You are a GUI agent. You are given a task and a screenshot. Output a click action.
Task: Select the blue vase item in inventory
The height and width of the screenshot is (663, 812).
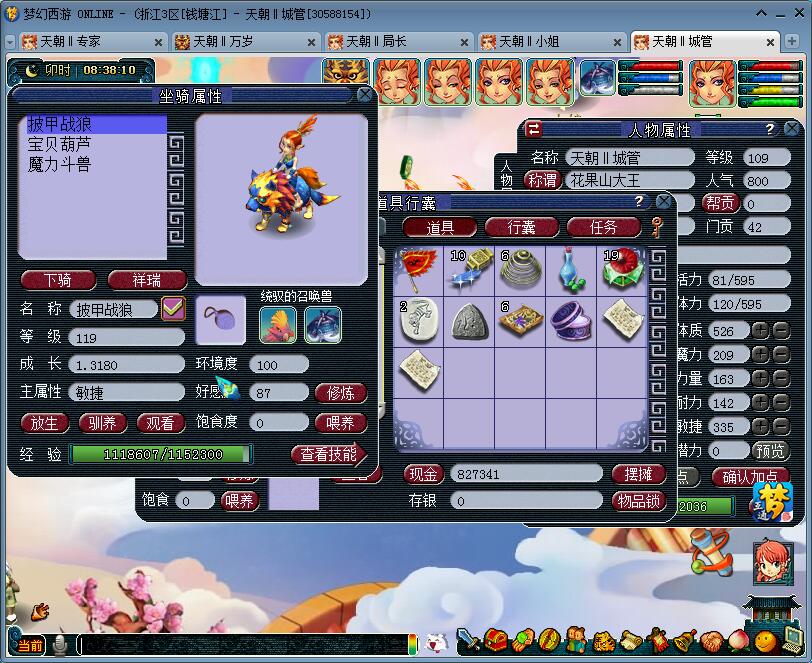pos(571,270)
